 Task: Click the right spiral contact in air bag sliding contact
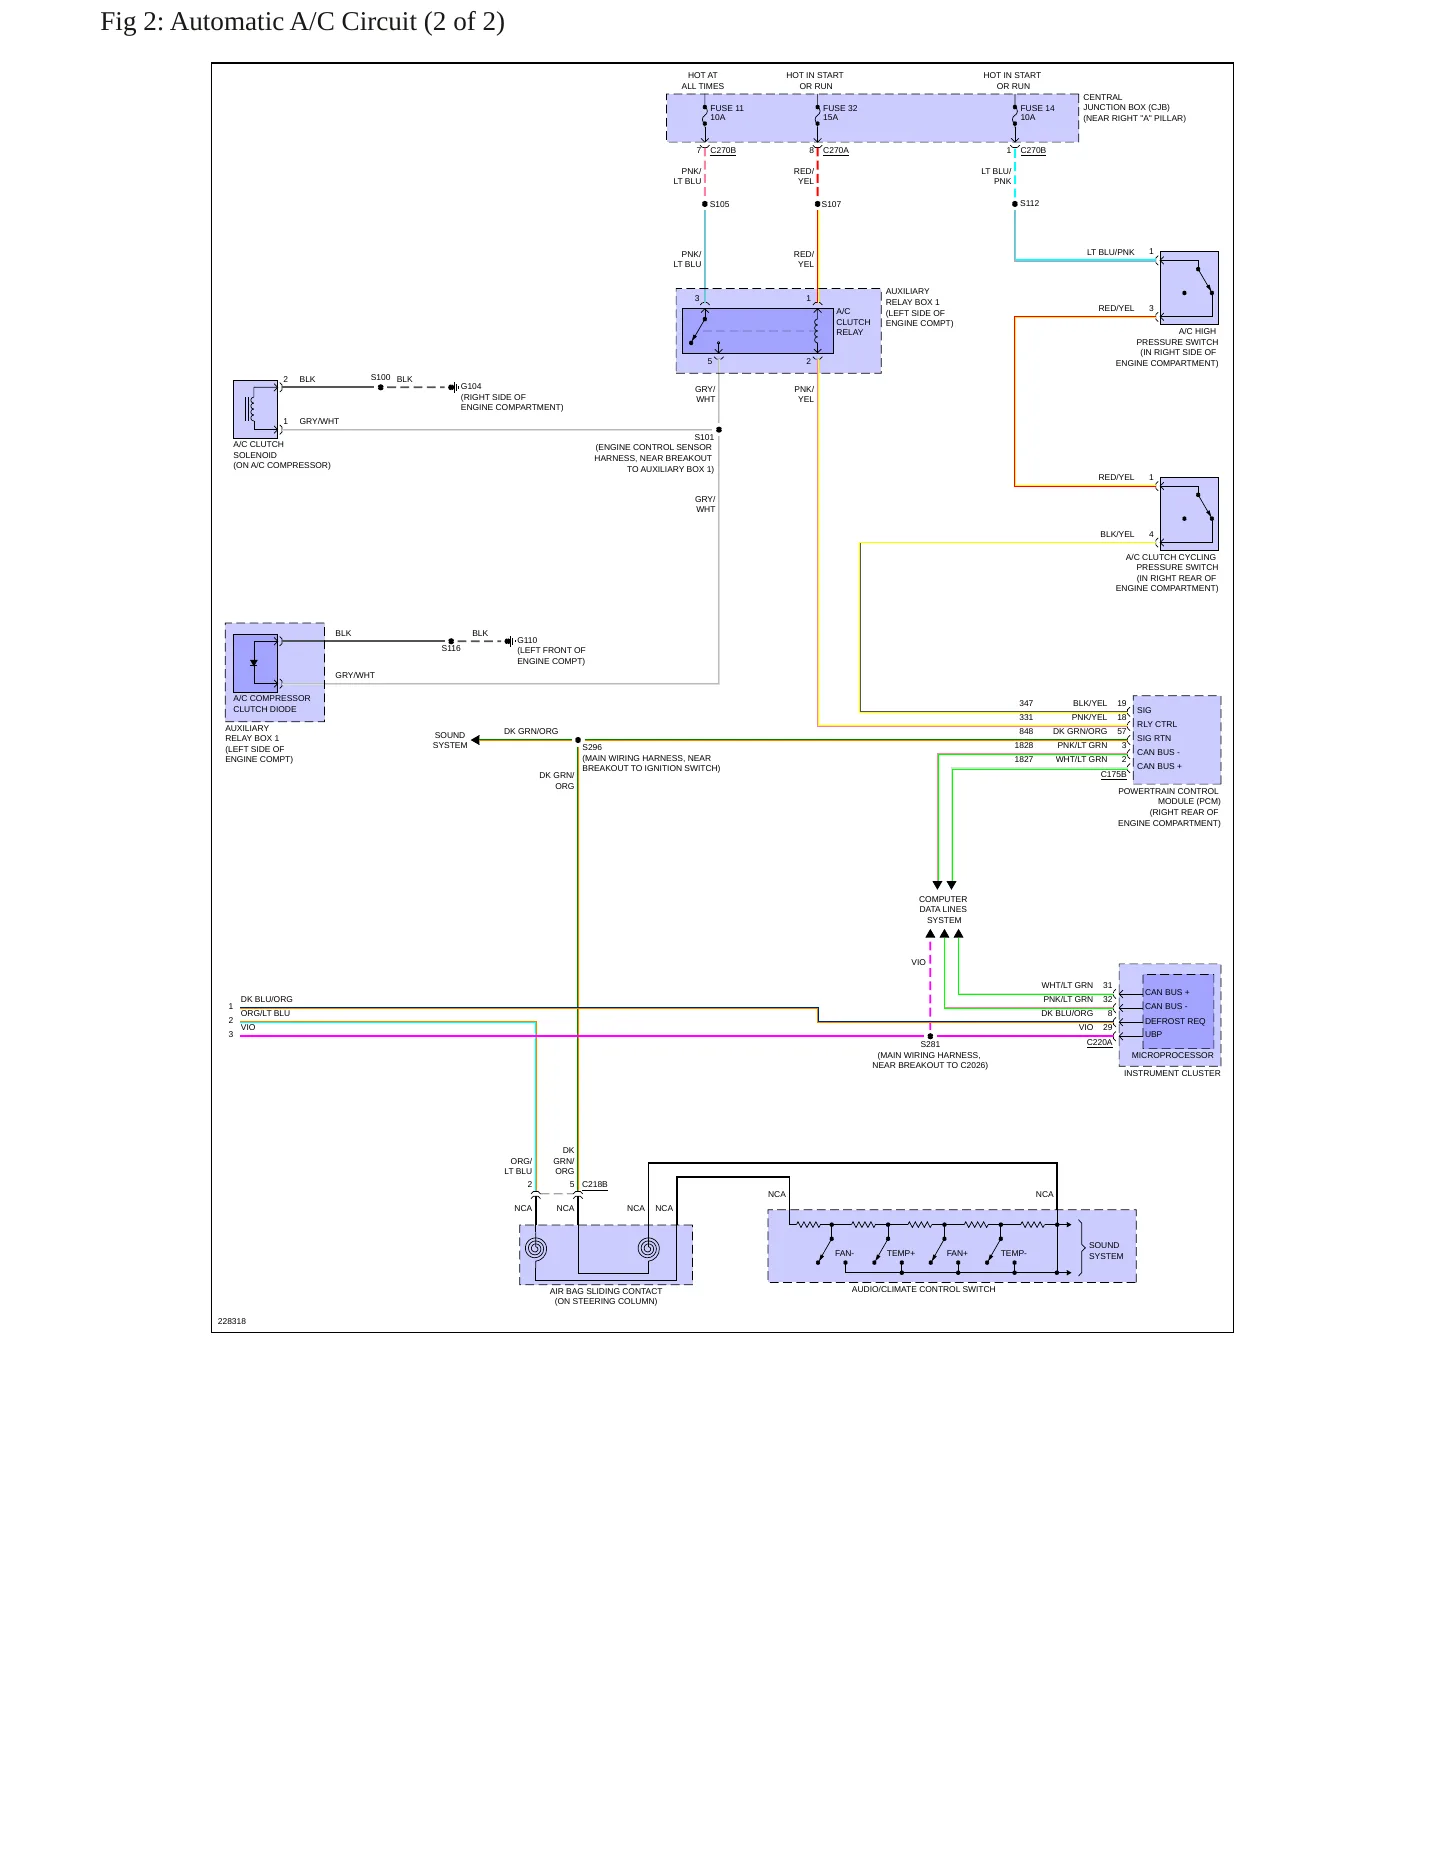pos(649,1248)
